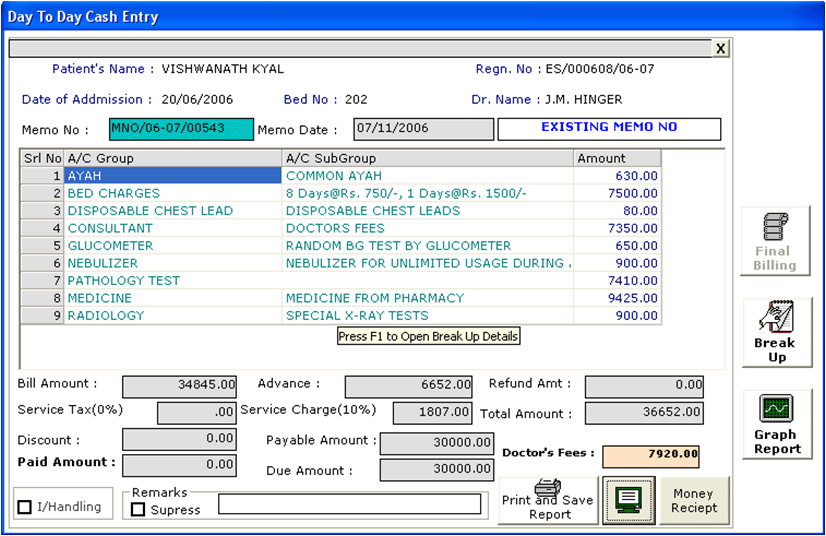Click the DISPOSABLE CHEST LEADS subgroup cell
826x536 pixels.
(x=428, y=210)
